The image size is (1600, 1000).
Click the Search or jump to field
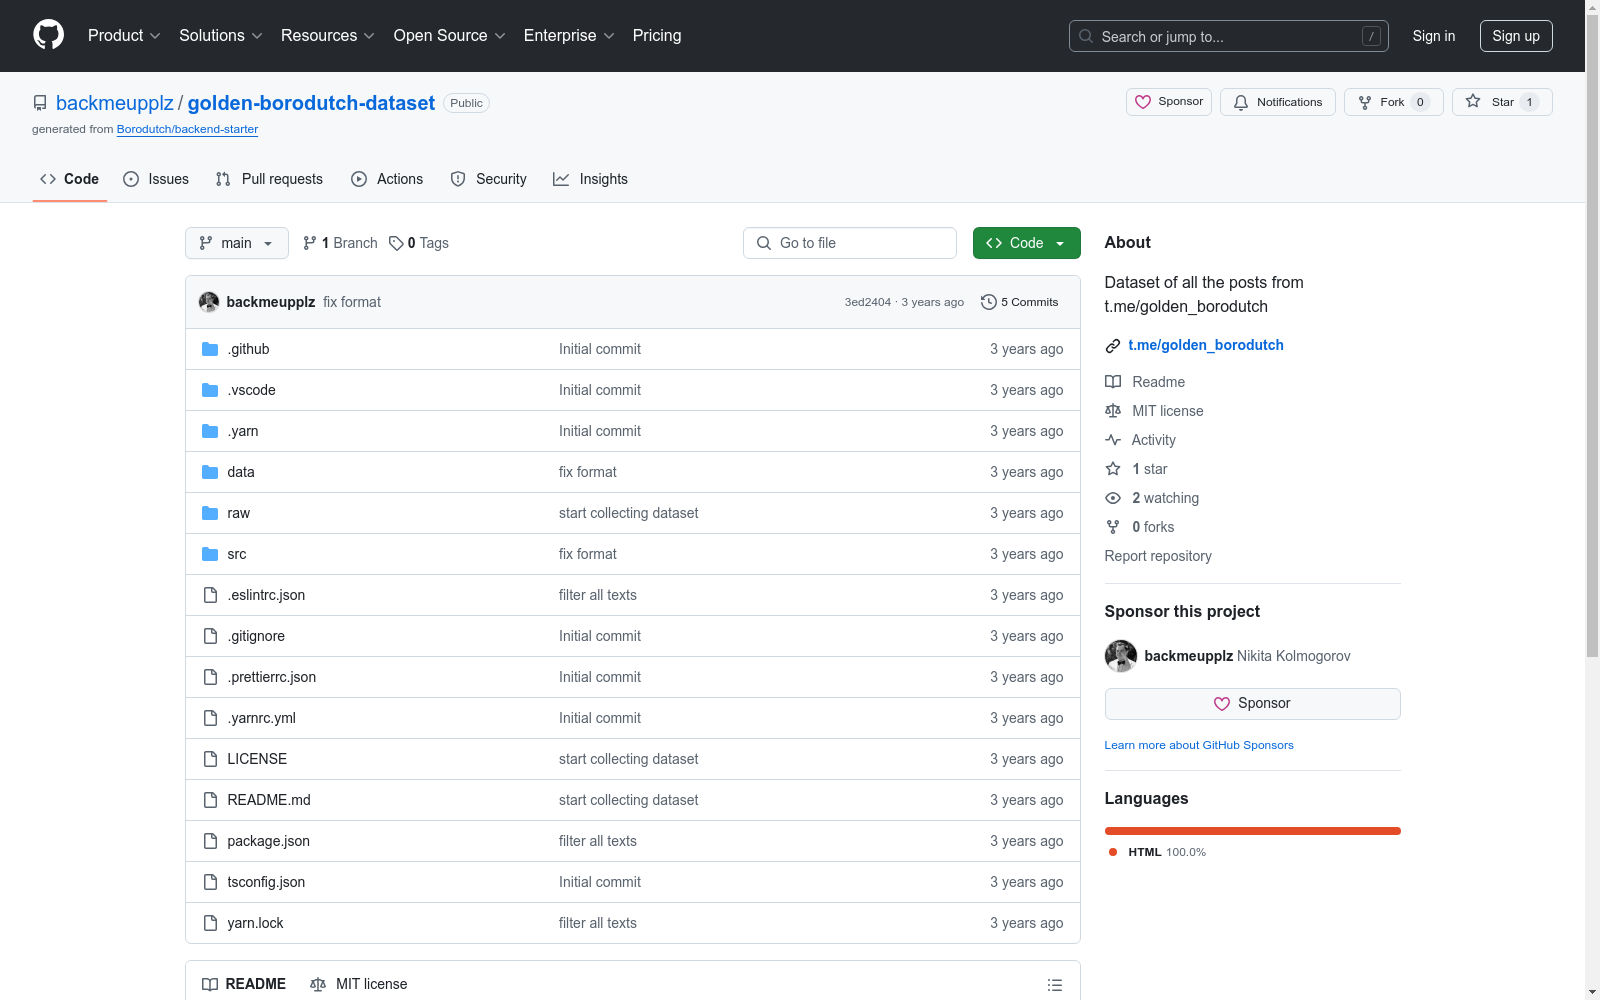(1229, 36)
